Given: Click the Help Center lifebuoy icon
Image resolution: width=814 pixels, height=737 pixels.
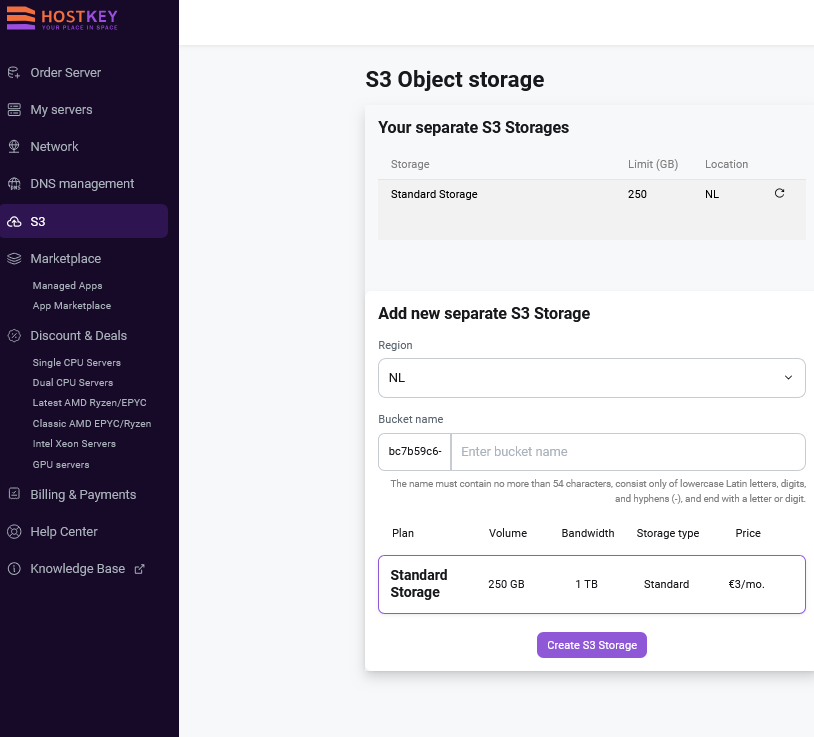Looking at the screenshot, I should (14, 531).
